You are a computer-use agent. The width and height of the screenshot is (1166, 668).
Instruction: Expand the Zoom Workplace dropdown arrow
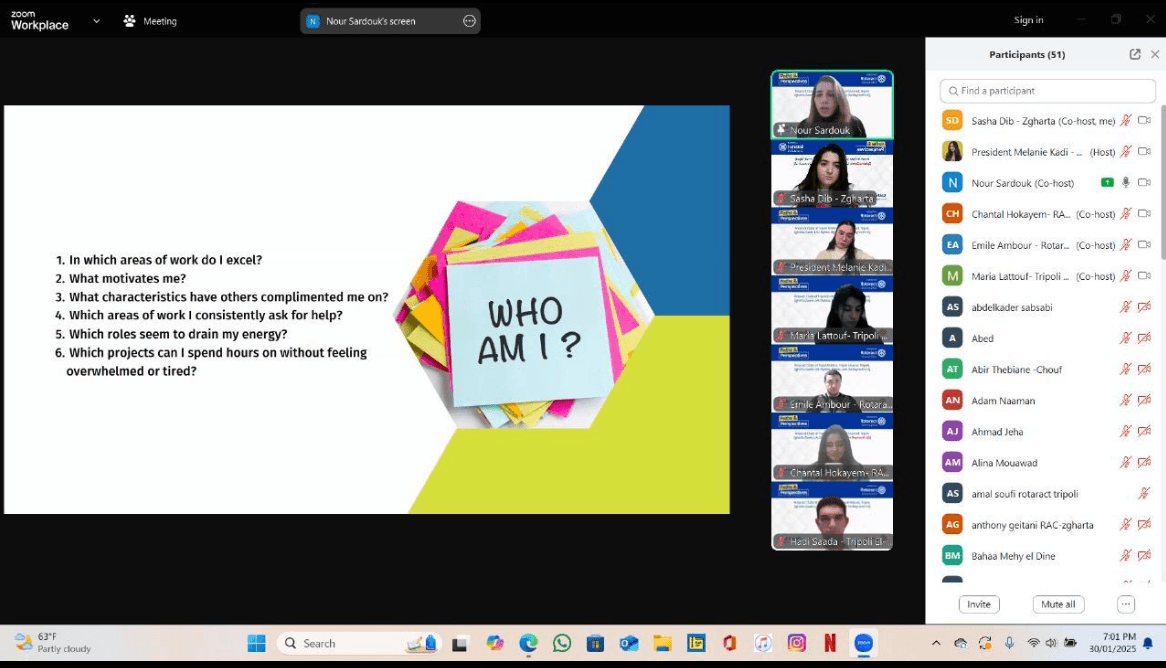coord(96,21)
